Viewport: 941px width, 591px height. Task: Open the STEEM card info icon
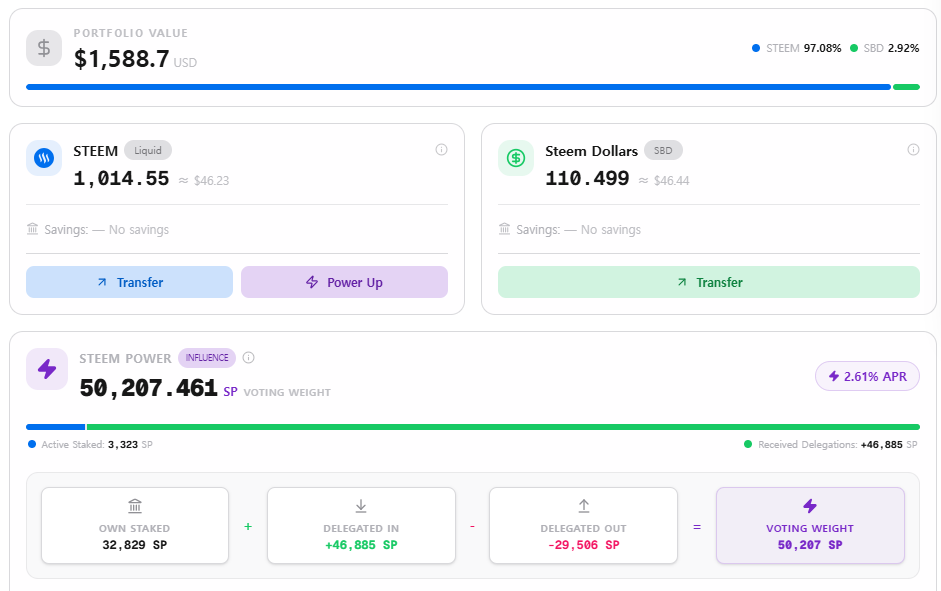pos(441,150)
